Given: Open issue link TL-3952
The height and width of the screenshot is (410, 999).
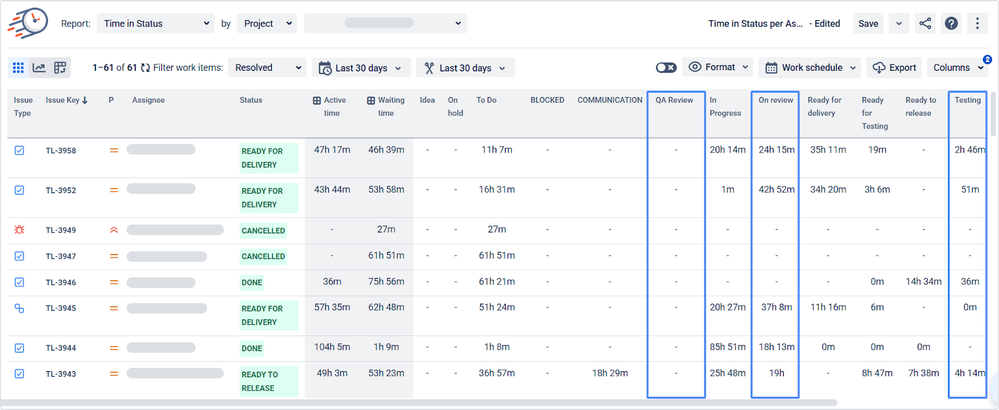Looking at the screenshot, I should 61,190.
